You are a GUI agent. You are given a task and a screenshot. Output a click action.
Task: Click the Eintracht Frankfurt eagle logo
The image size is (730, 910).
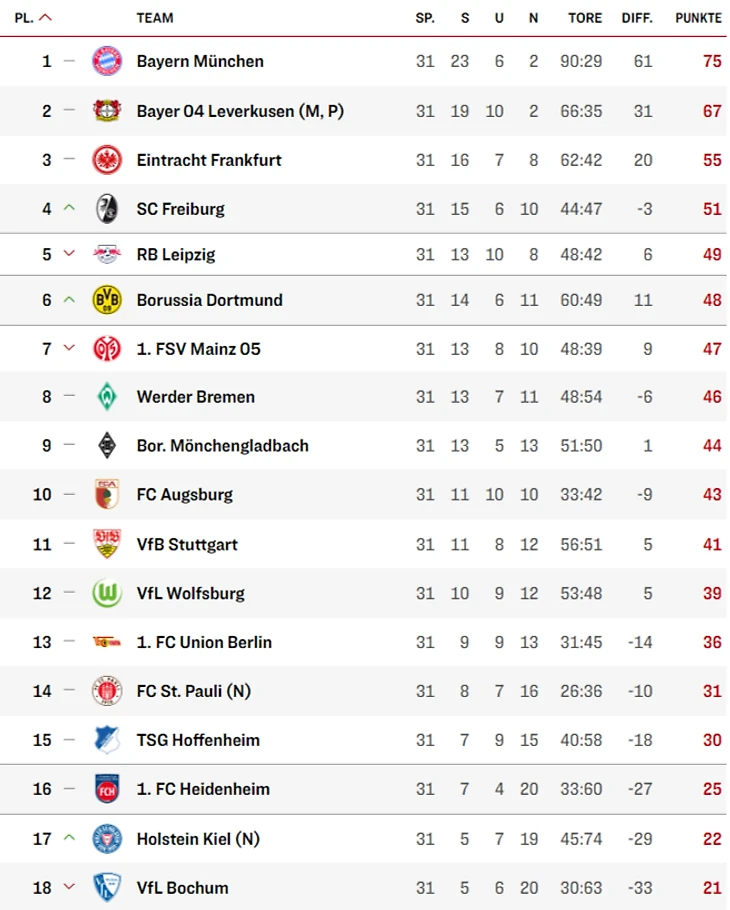[107, 160]
